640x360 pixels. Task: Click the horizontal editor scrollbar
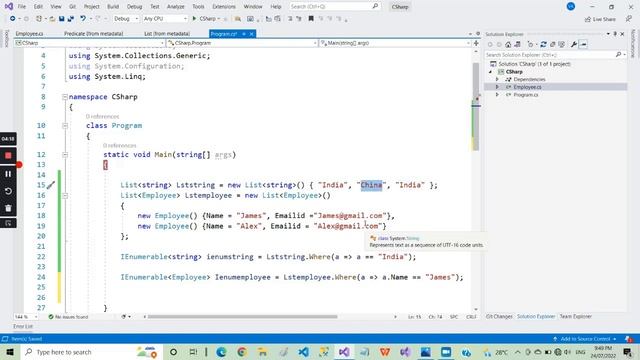point(242,317)
